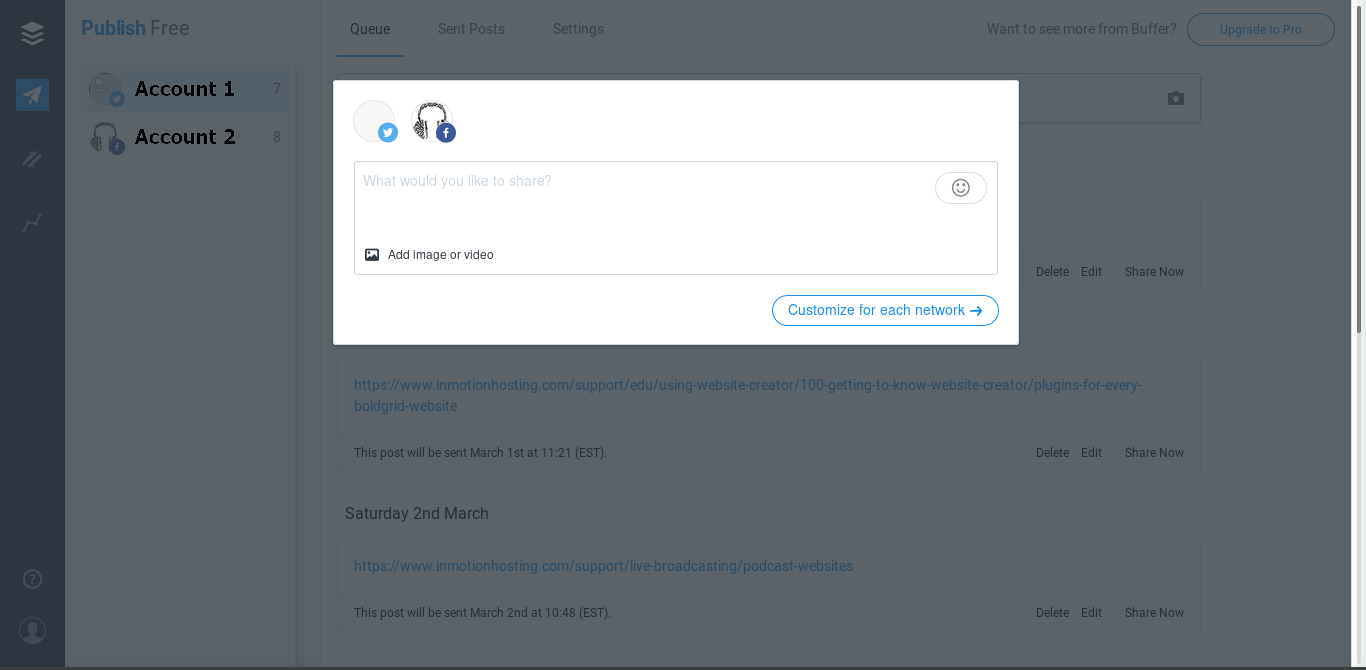The width and height of the screenshot is (1366, 670).
Task: Open the Reply icon in left sidebar
Action: (32, 159)
